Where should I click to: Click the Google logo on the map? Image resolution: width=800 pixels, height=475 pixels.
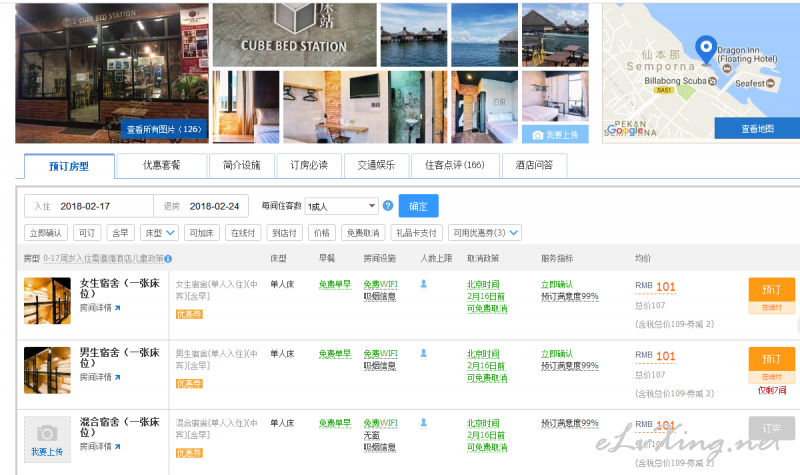coord(624,130)
